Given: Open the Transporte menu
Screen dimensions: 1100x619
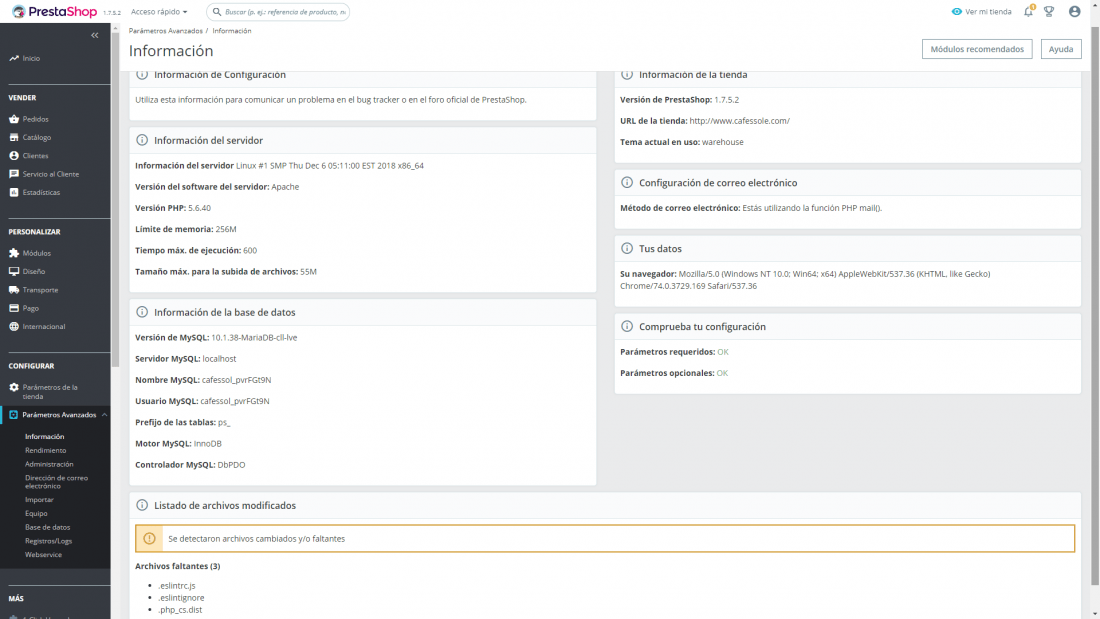Looking at the screenshot, I should 40,290.
